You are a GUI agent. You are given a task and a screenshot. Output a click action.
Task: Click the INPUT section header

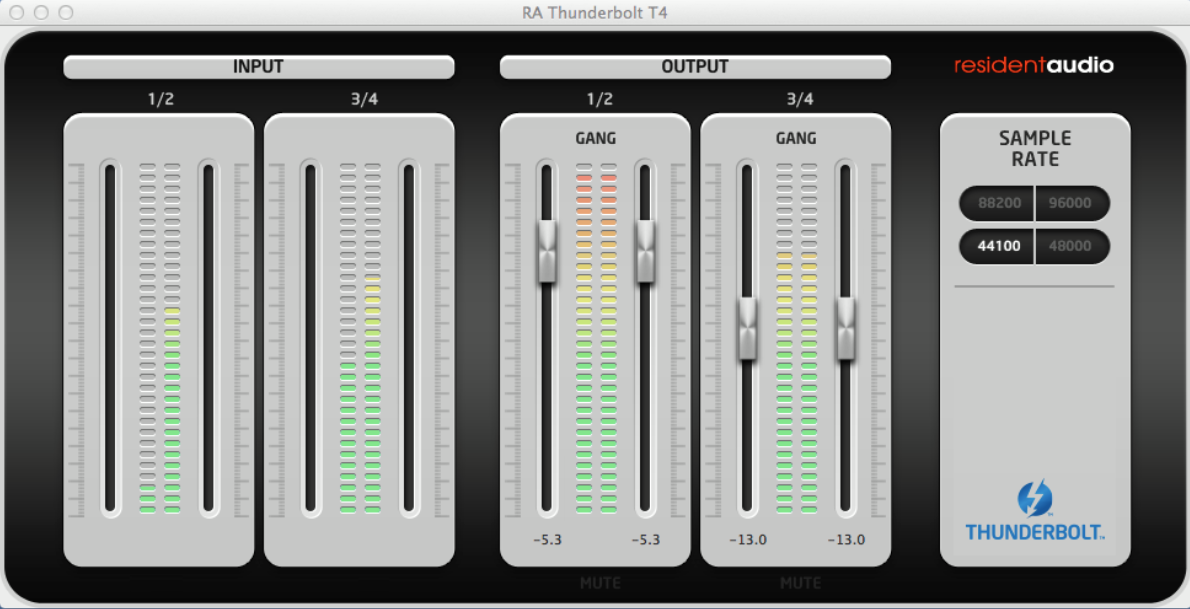[258, 67]
